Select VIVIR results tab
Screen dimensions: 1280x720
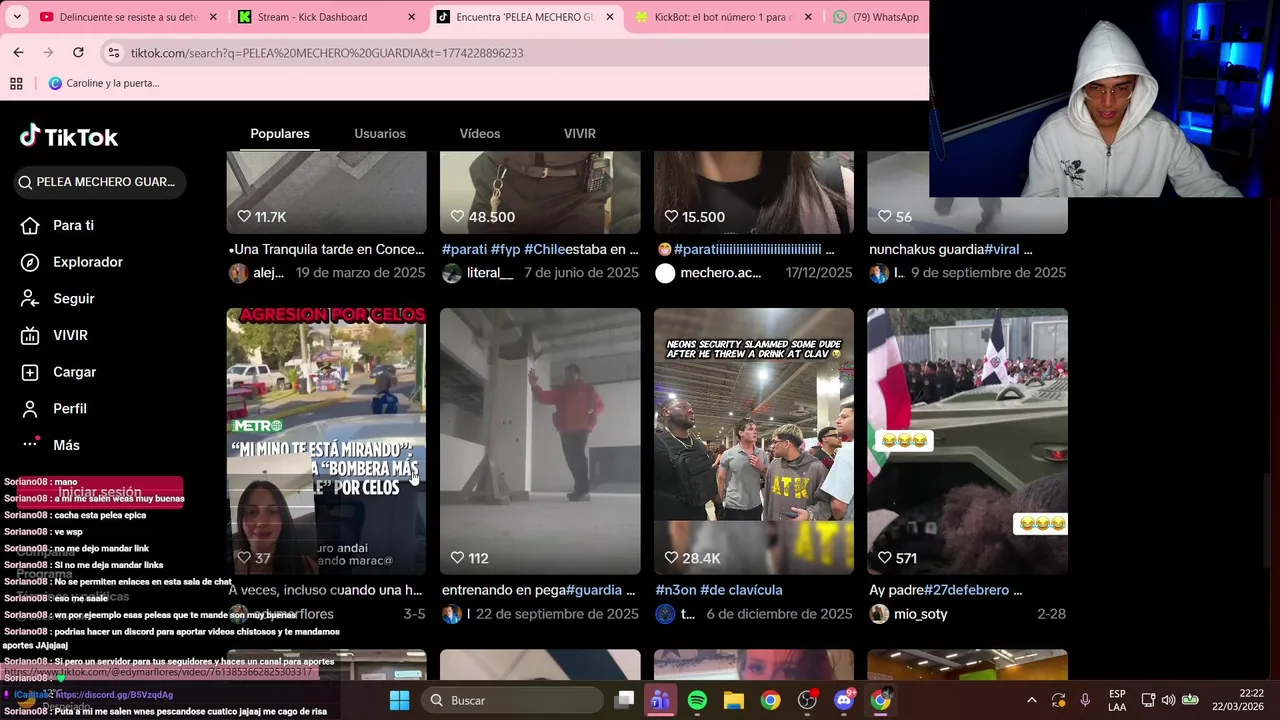tap(580, 133)
